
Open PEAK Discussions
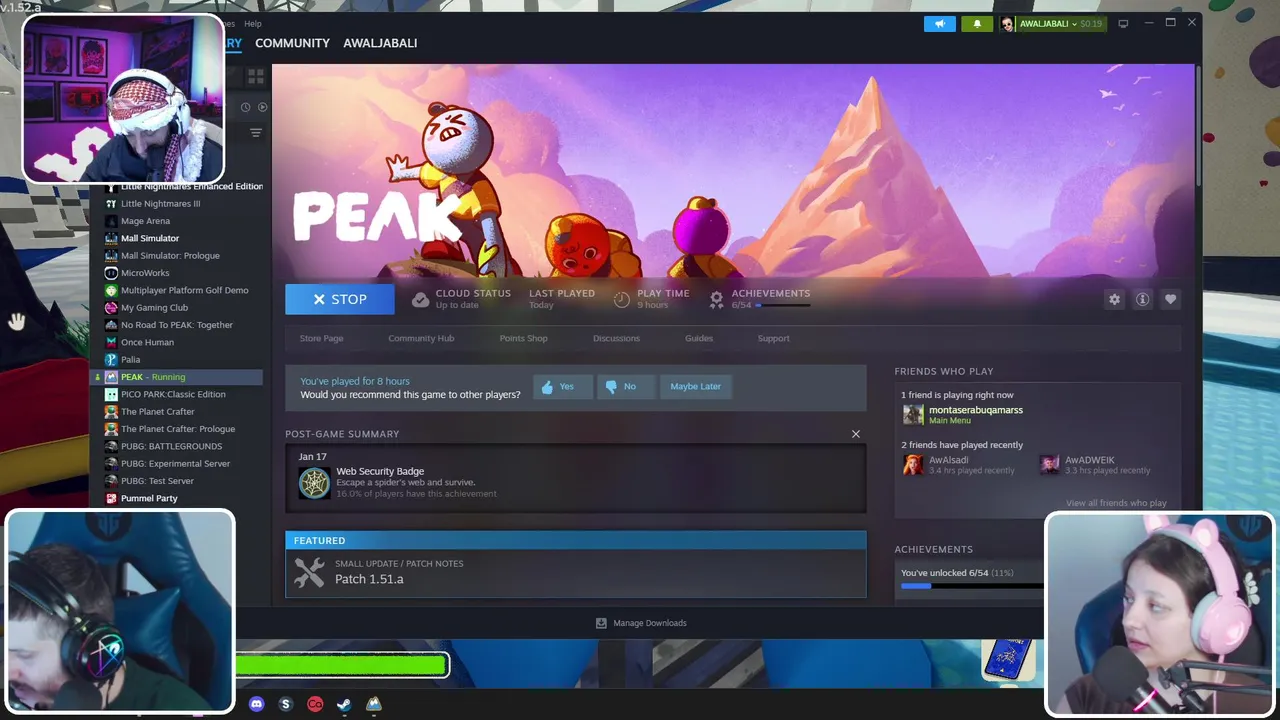(616, 338)
